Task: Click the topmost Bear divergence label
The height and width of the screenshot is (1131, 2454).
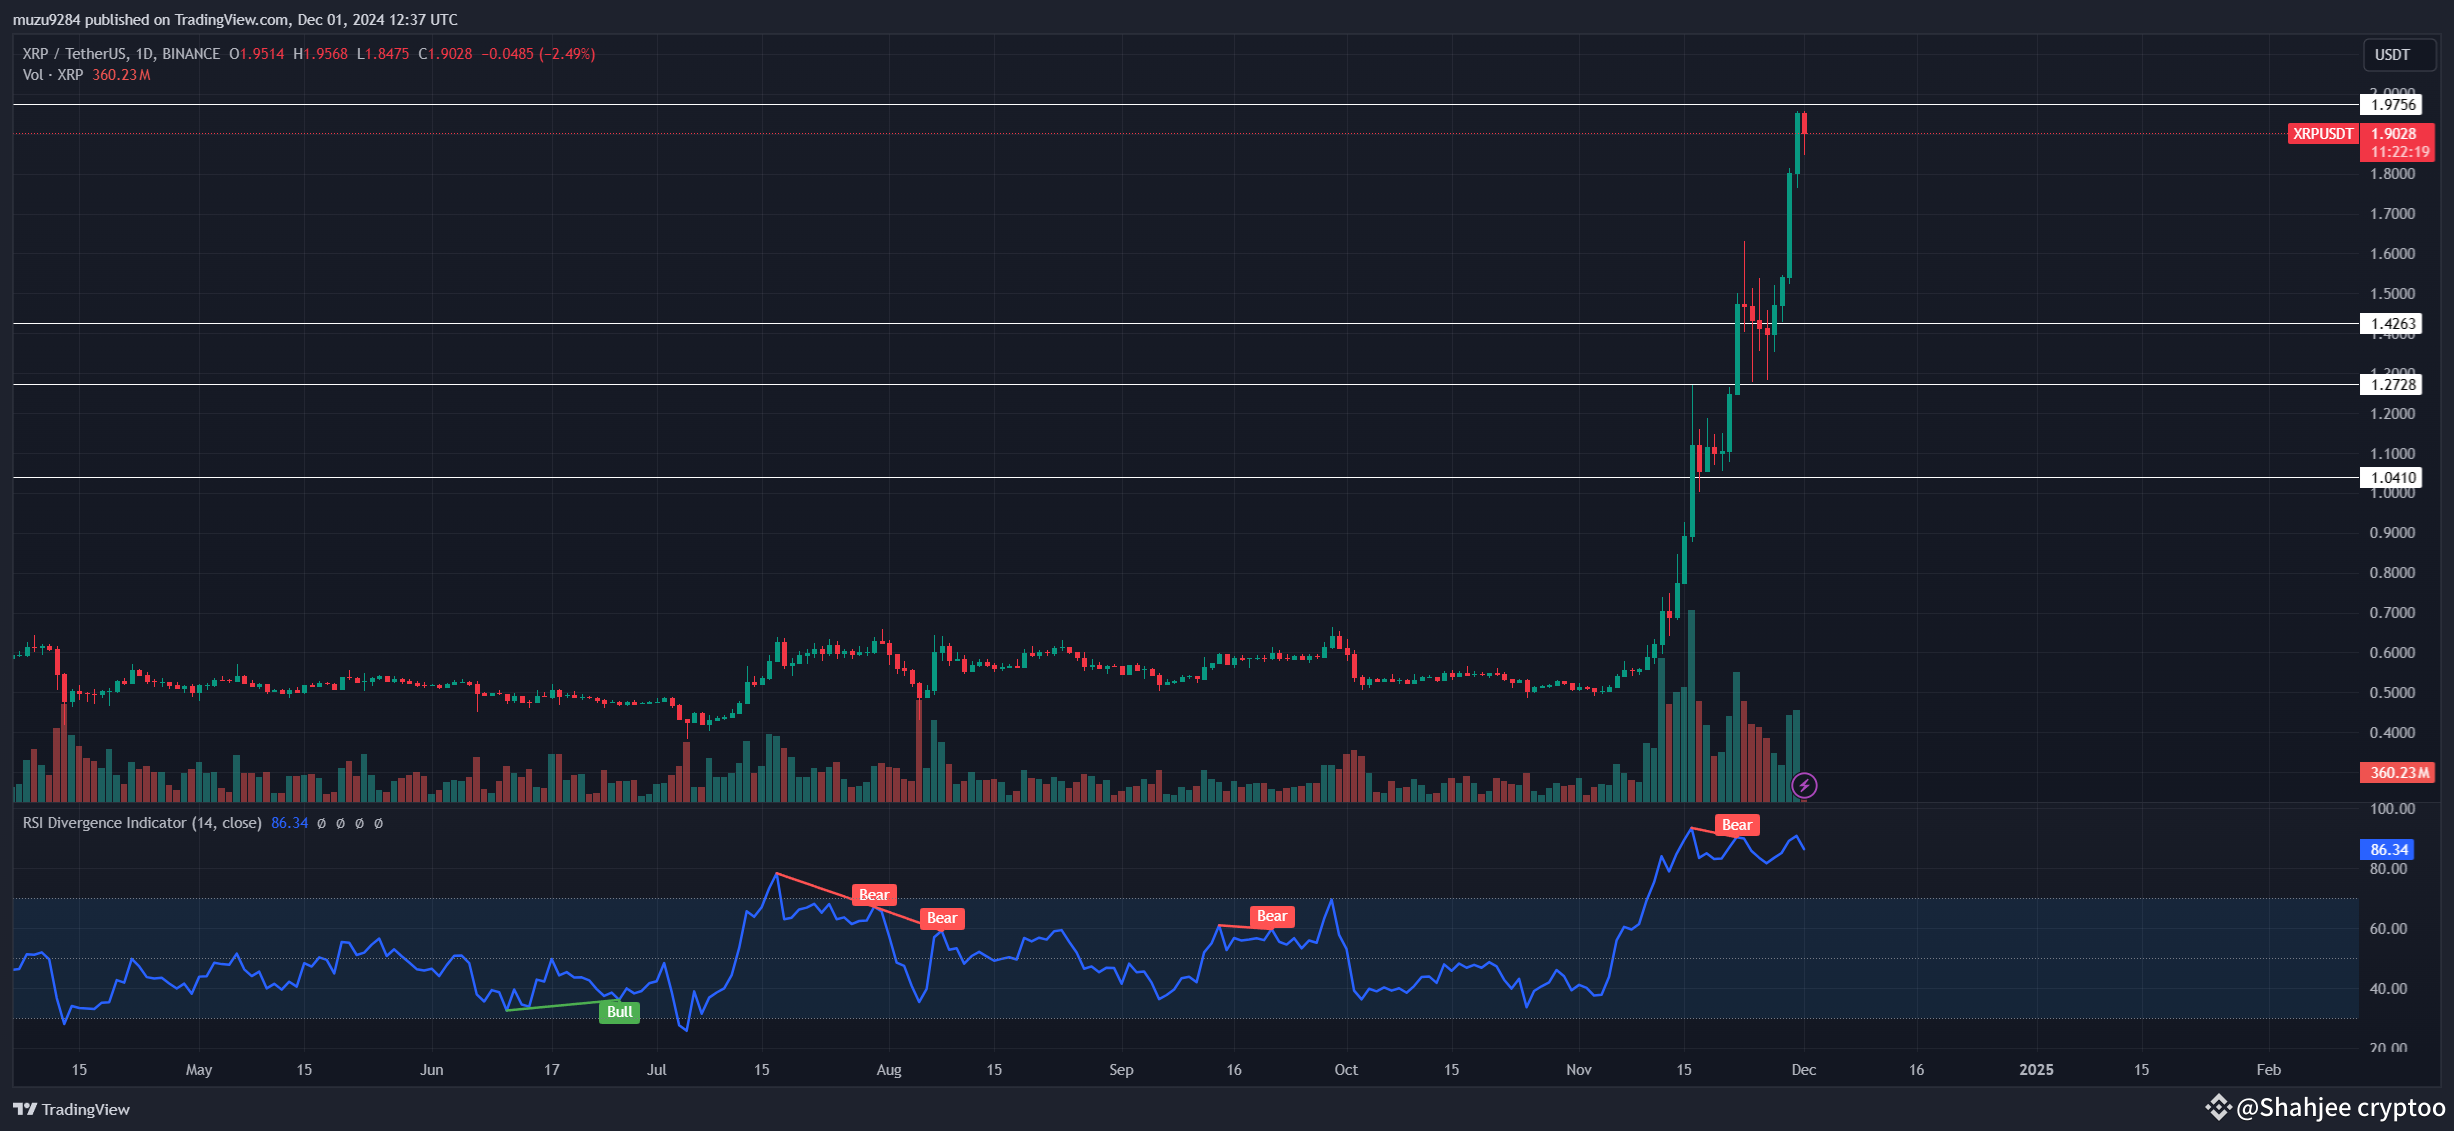Action: point(1737,824)
